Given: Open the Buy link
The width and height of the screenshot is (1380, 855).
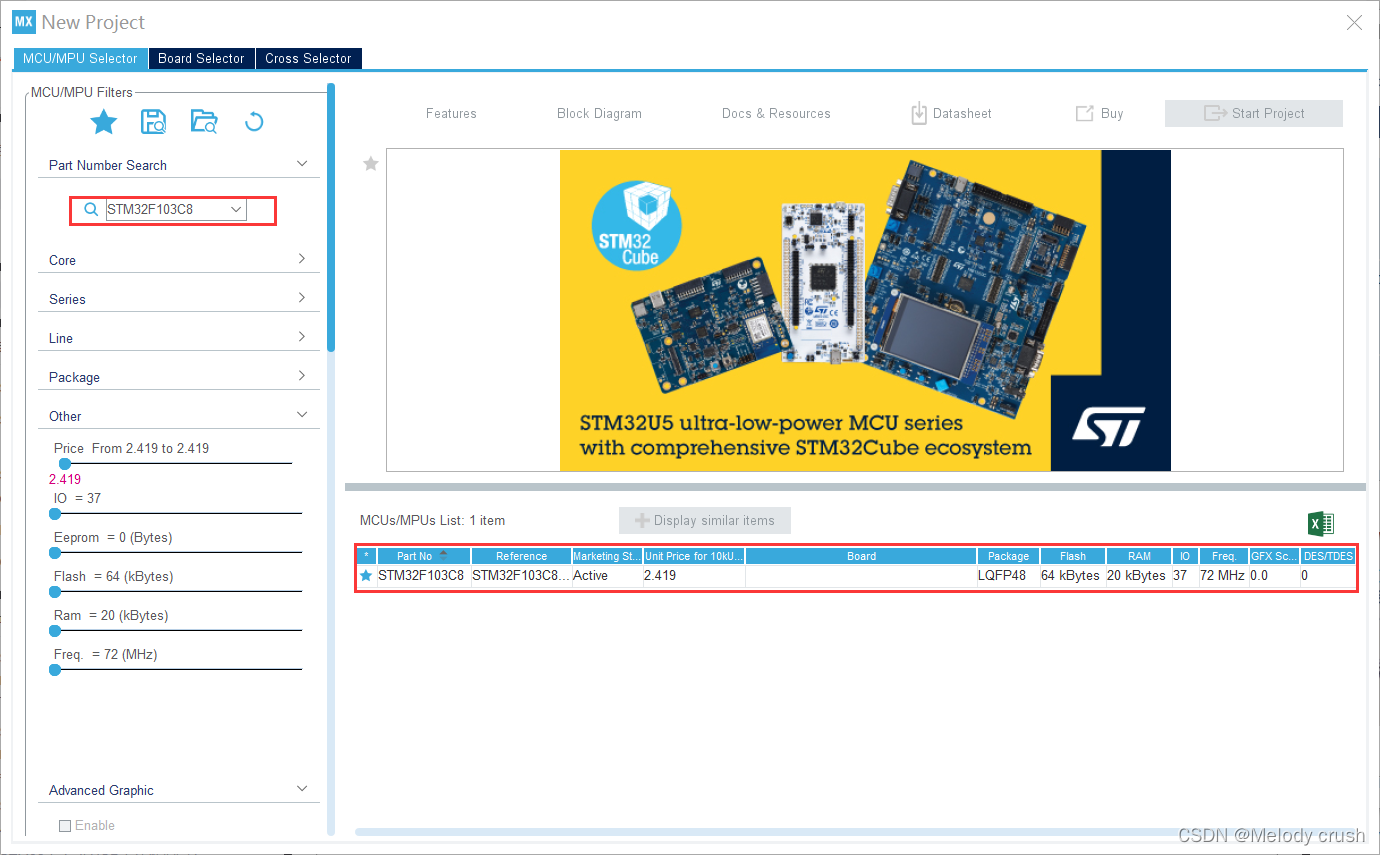Looking at the screenshot, I should click(x=1099, y=113).
